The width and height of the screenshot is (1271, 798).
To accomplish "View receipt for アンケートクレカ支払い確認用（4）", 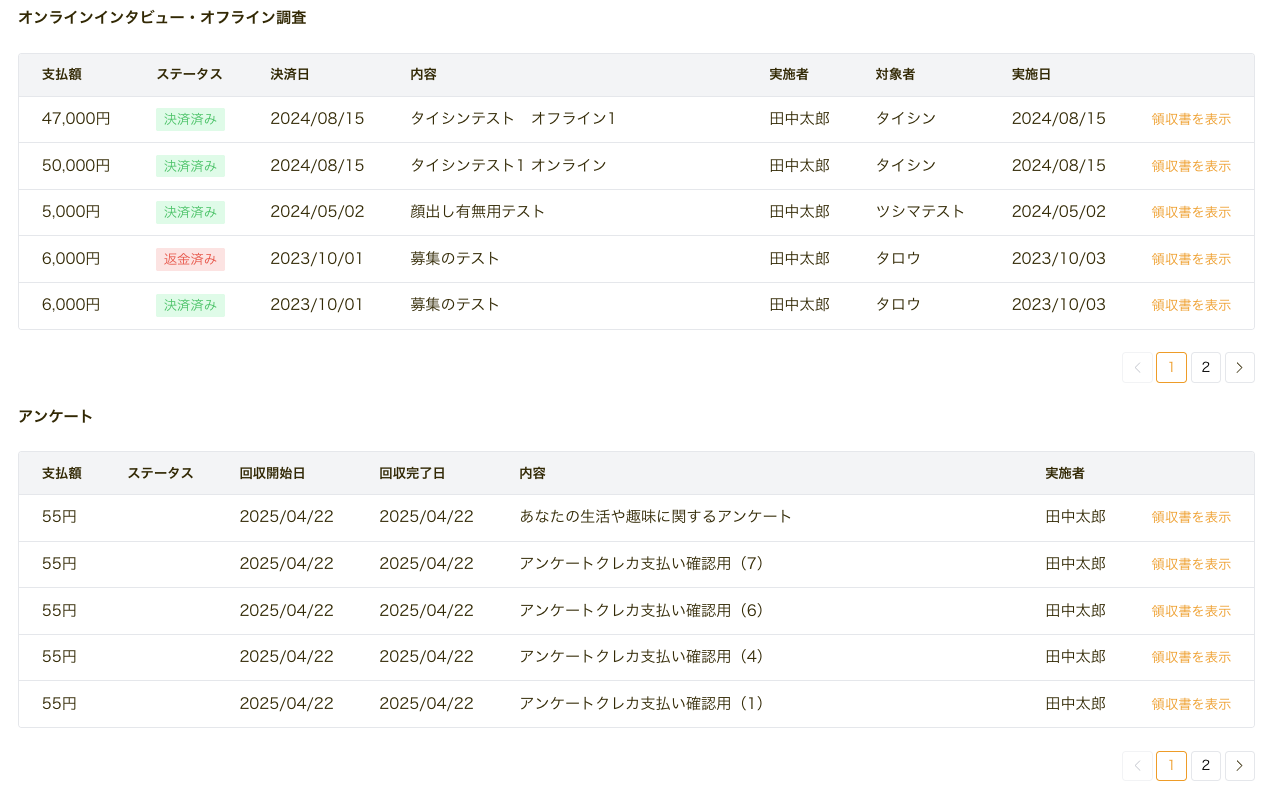I will (x=1190, y=657).
